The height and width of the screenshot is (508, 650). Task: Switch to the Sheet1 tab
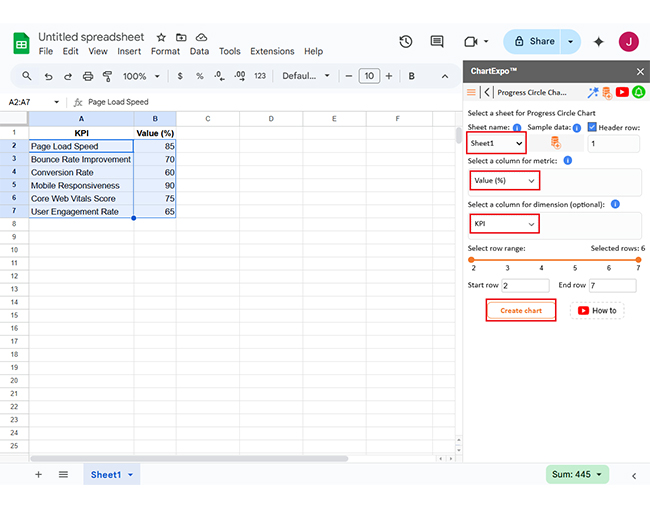(106, 475)
